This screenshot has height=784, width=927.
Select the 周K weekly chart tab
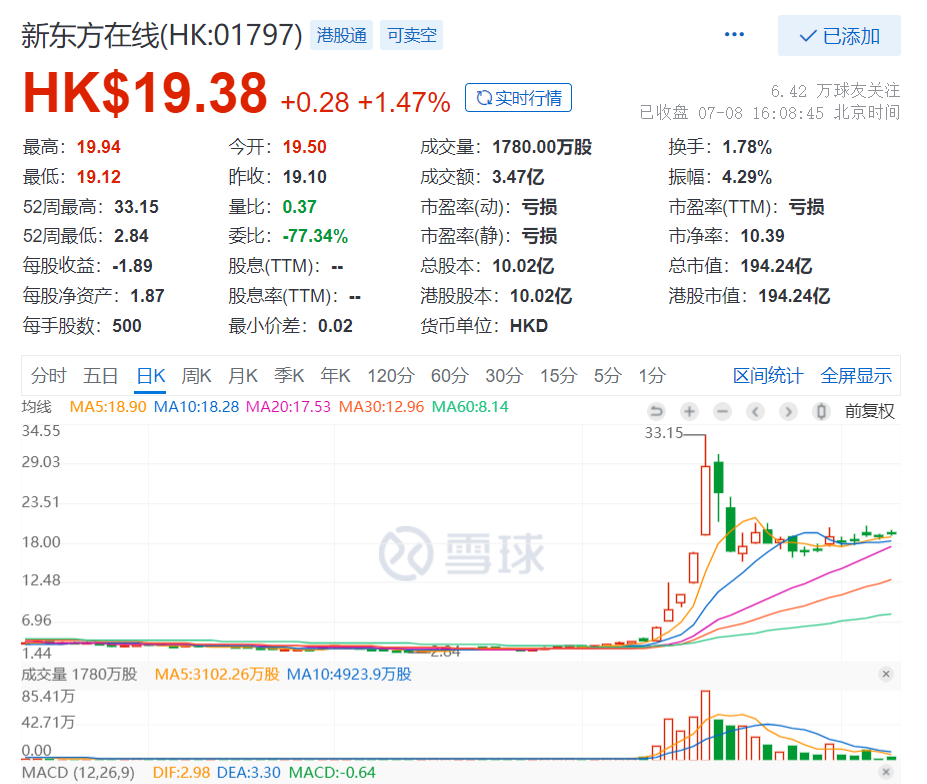196,376
